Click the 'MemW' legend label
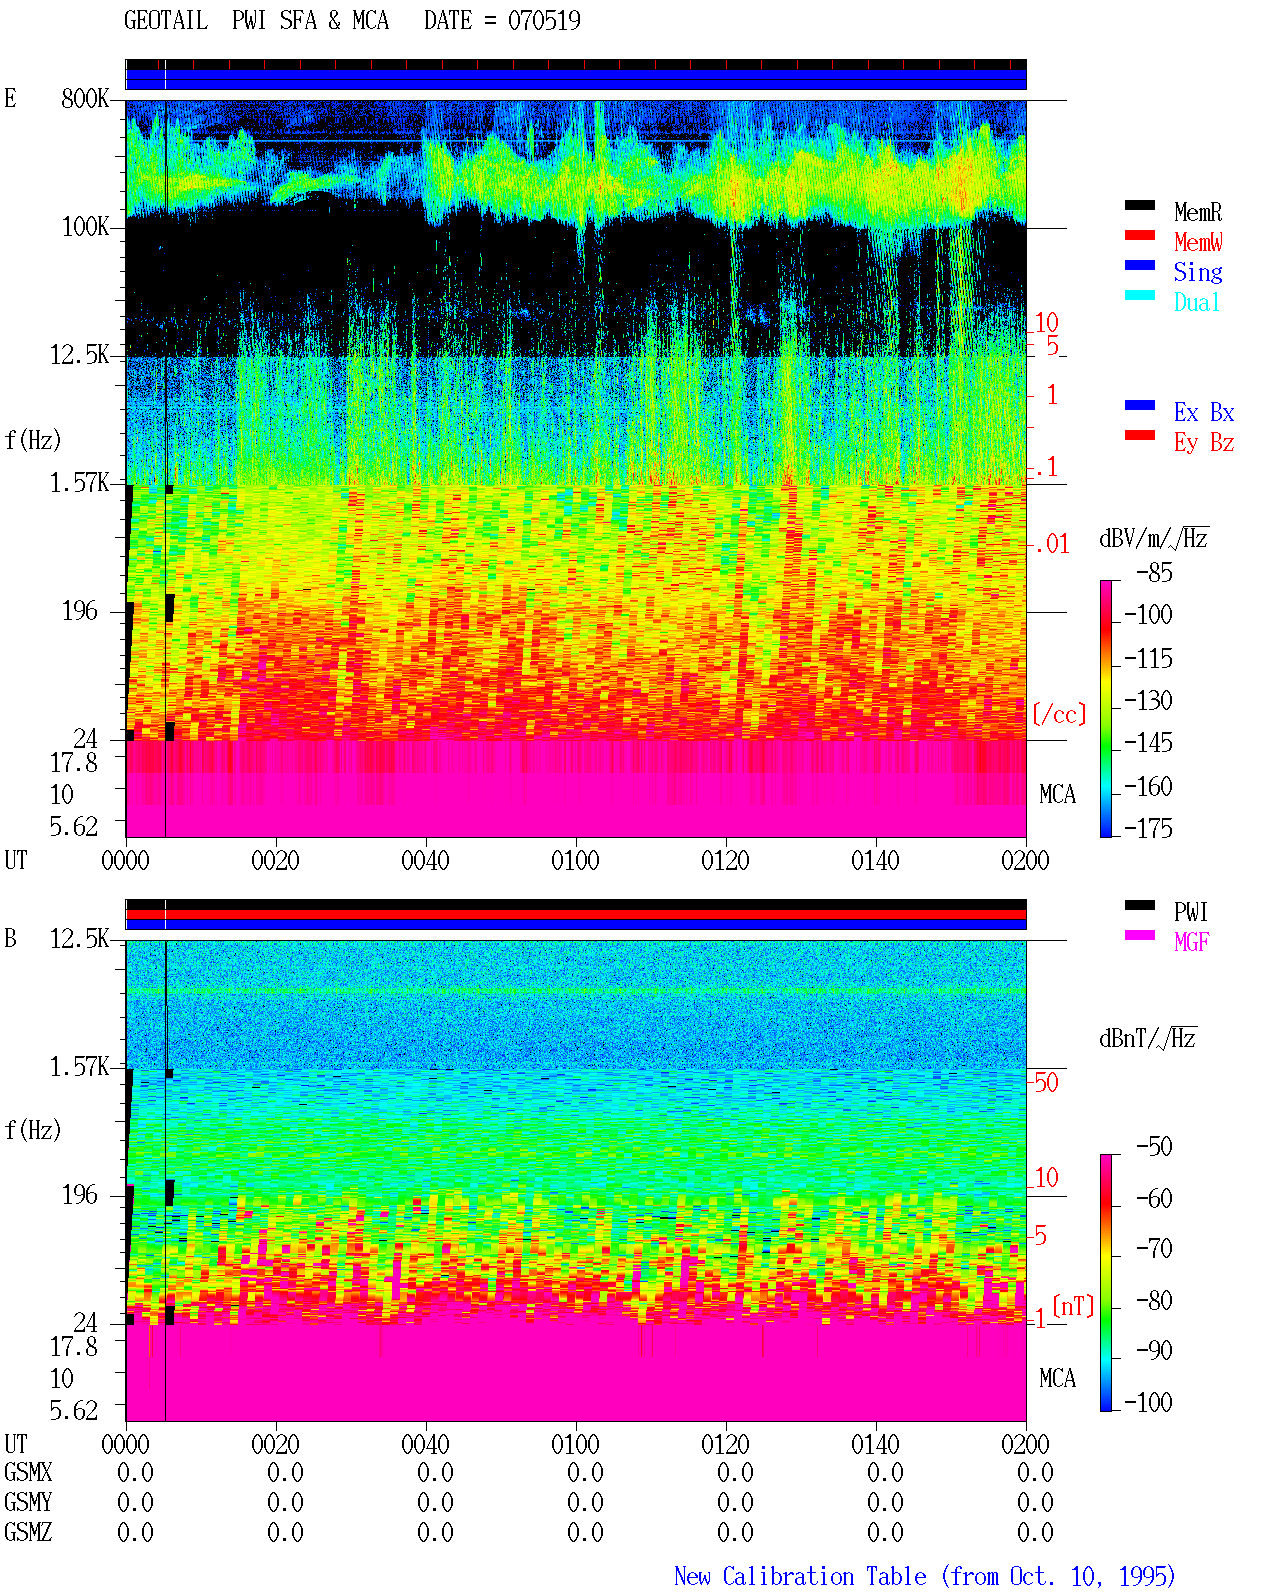 point(1198,242)
